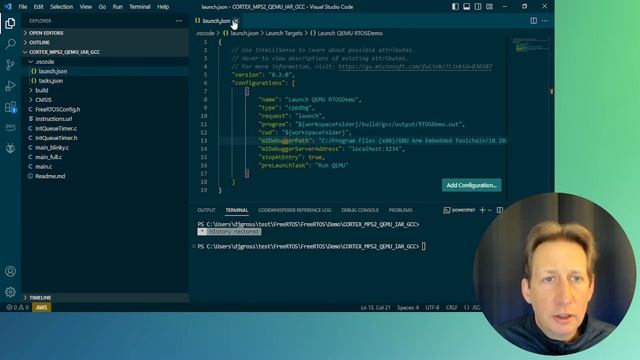Open the Help menu

[x=163, y=7]
